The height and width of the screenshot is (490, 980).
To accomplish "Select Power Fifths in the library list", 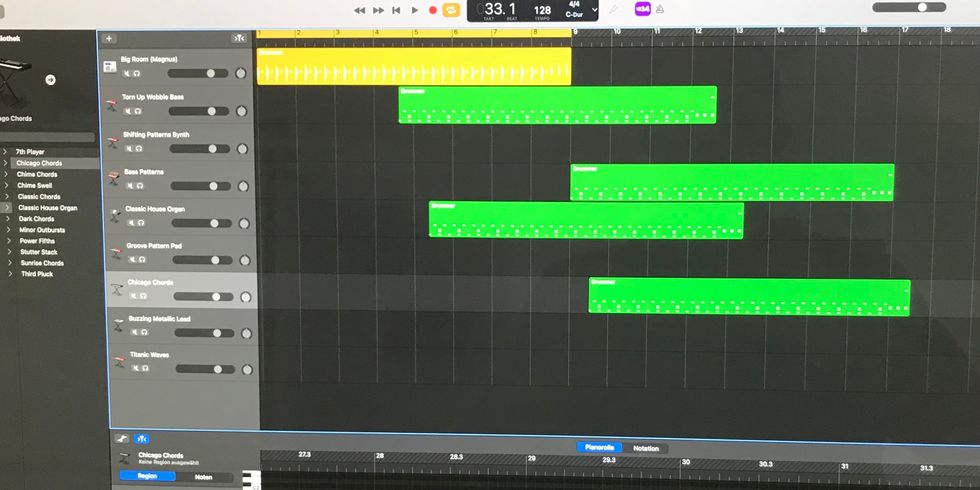I will [37, 241].
